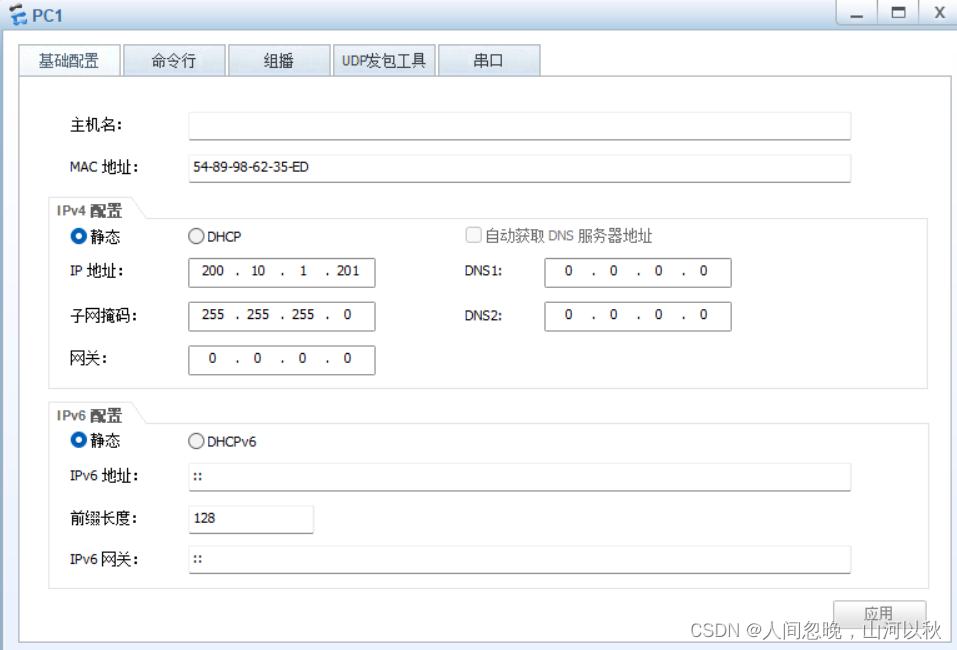
Task: Toggle 自动获取 DNS 服务器地址 checkbox
Action: pyautogui.click(x=474, y=235)
